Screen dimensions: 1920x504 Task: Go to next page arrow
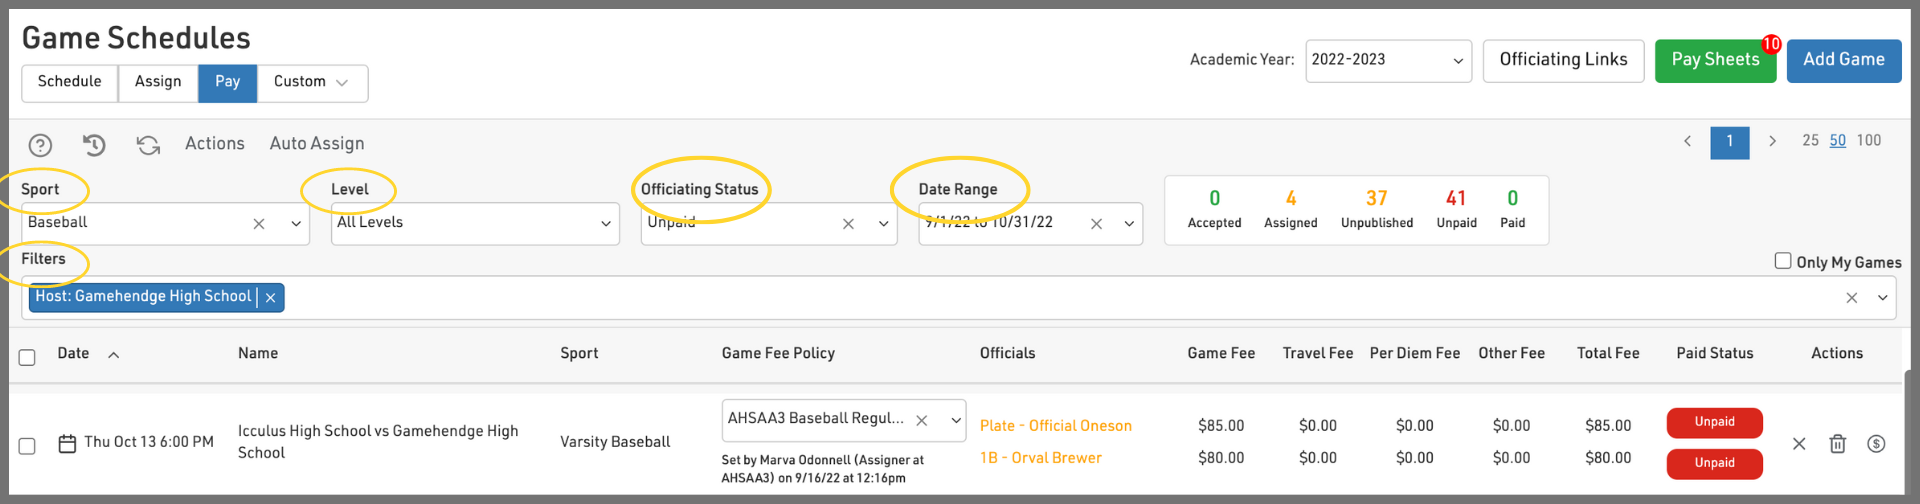[1772, 141]
